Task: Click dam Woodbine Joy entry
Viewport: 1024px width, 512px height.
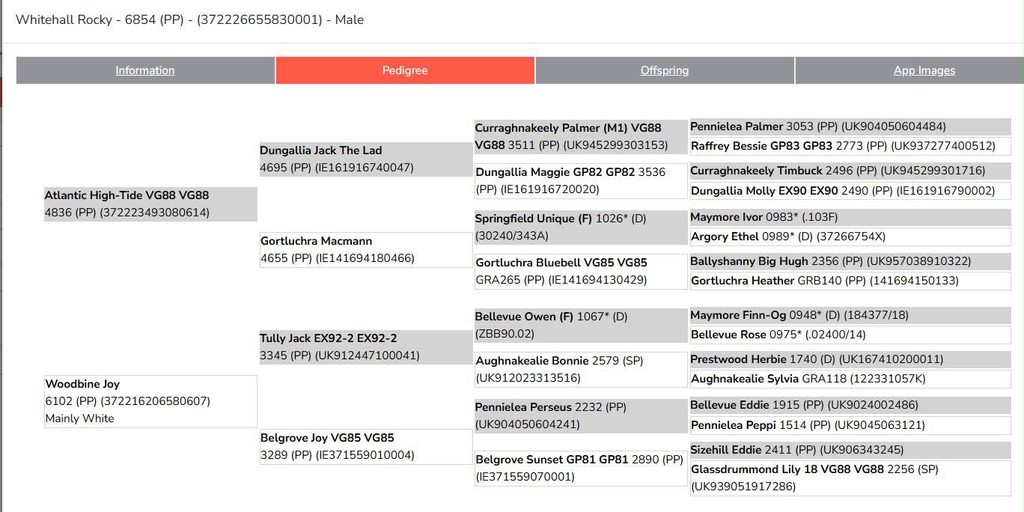Action: [x=151, y=401]
